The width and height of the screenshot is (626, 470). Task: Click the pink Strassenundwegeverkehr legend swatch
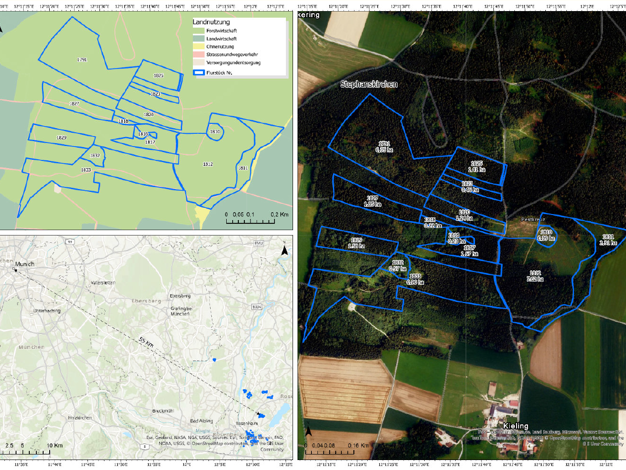pyautogui.click(x=198, y=55)
